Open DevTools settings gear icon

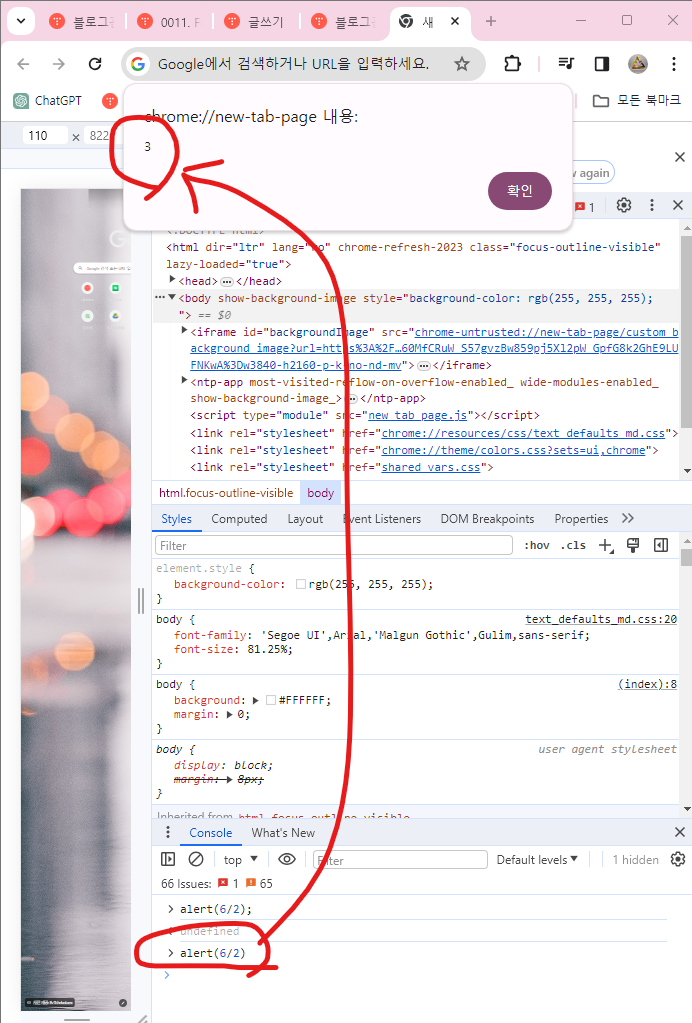click(x=624, y=206)
